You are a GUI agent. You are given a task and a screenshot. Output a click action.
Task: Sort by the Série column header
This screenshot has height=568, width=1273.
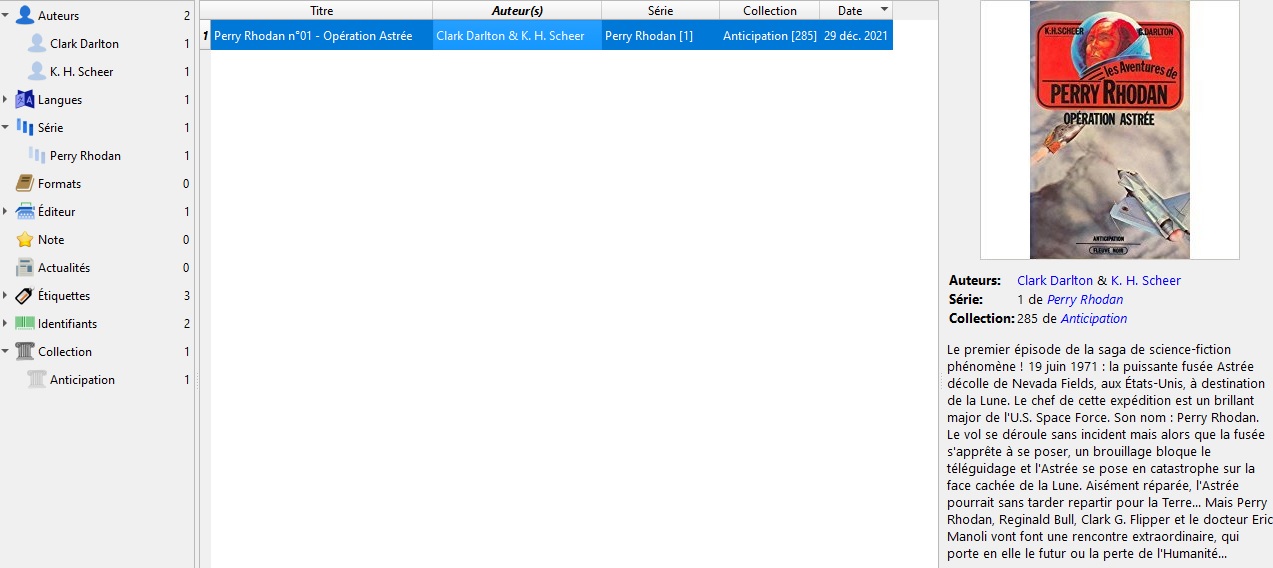pyautogui.click(x=660, y=10)
